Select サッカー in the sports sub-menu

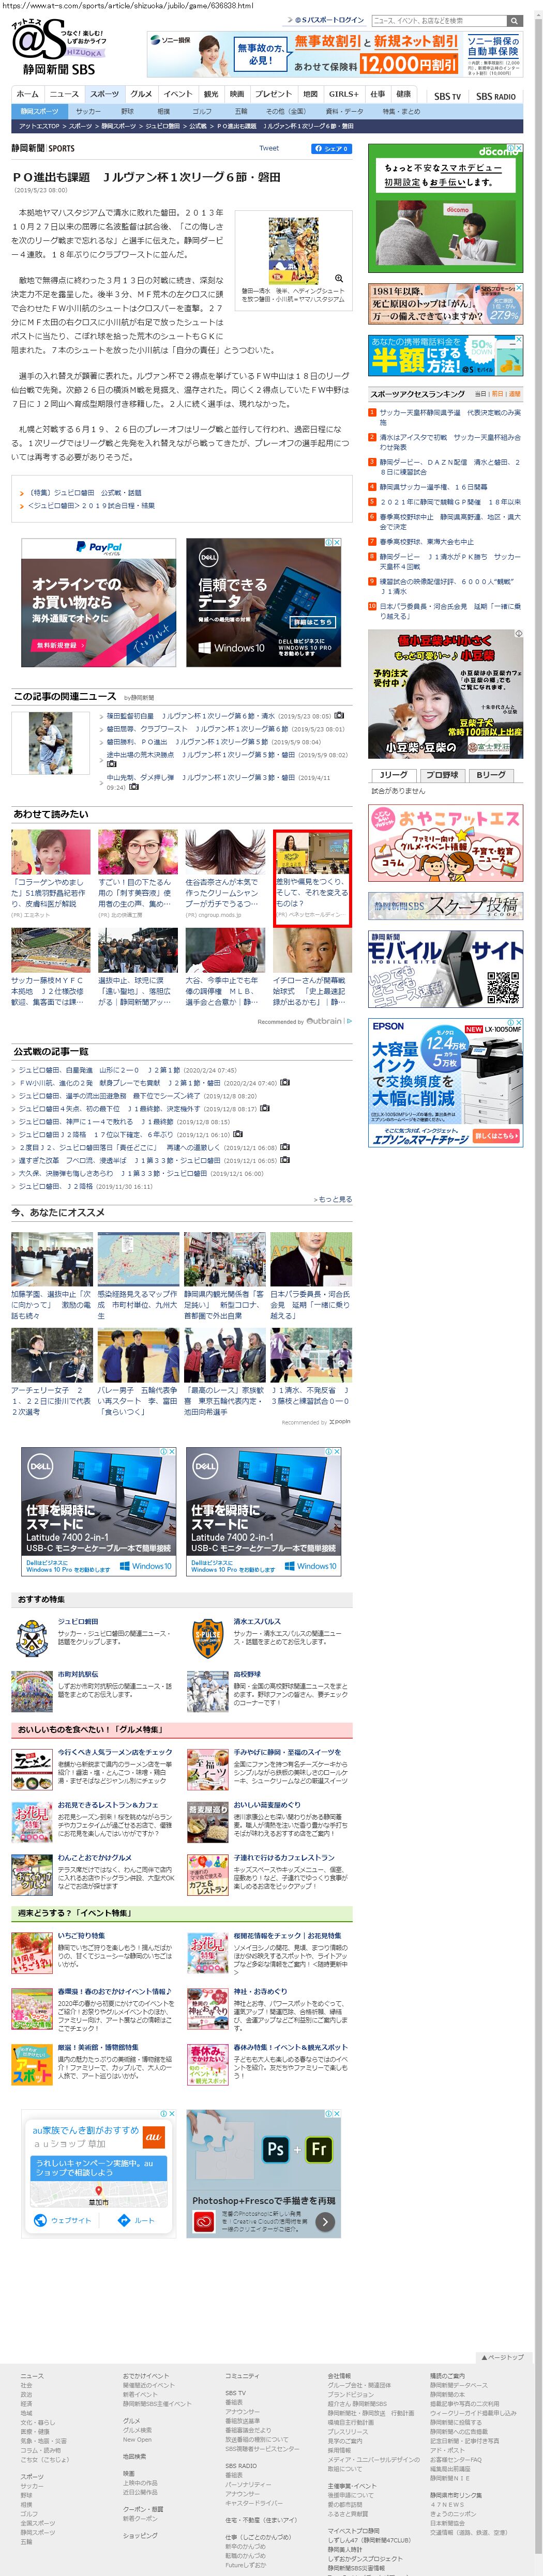coord(88,111)
